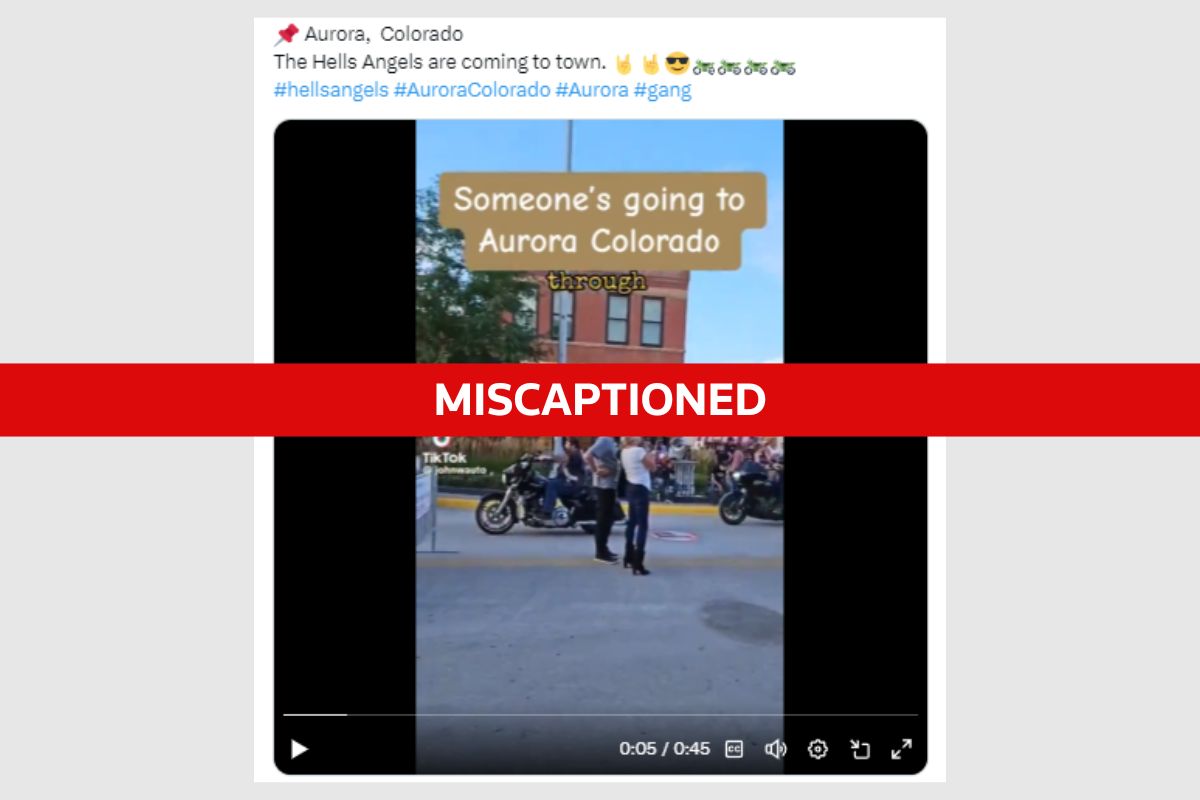The image size is (1200, 800).
Task: Click the last green motorcycle emoji
Action: pyautogui.click(x=783, y=67)
